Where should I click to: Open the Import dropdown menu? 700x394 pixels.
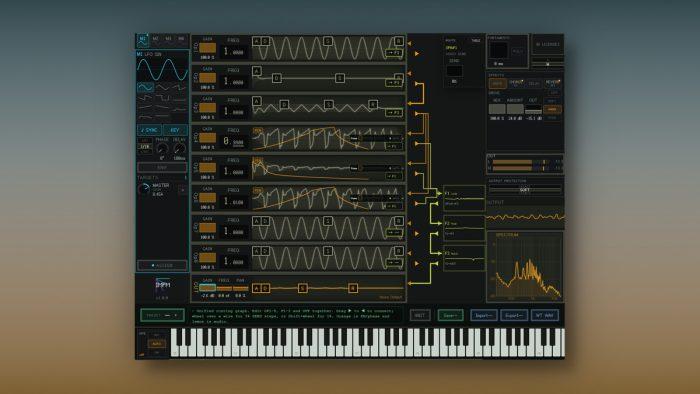click(x=483, y=315)
